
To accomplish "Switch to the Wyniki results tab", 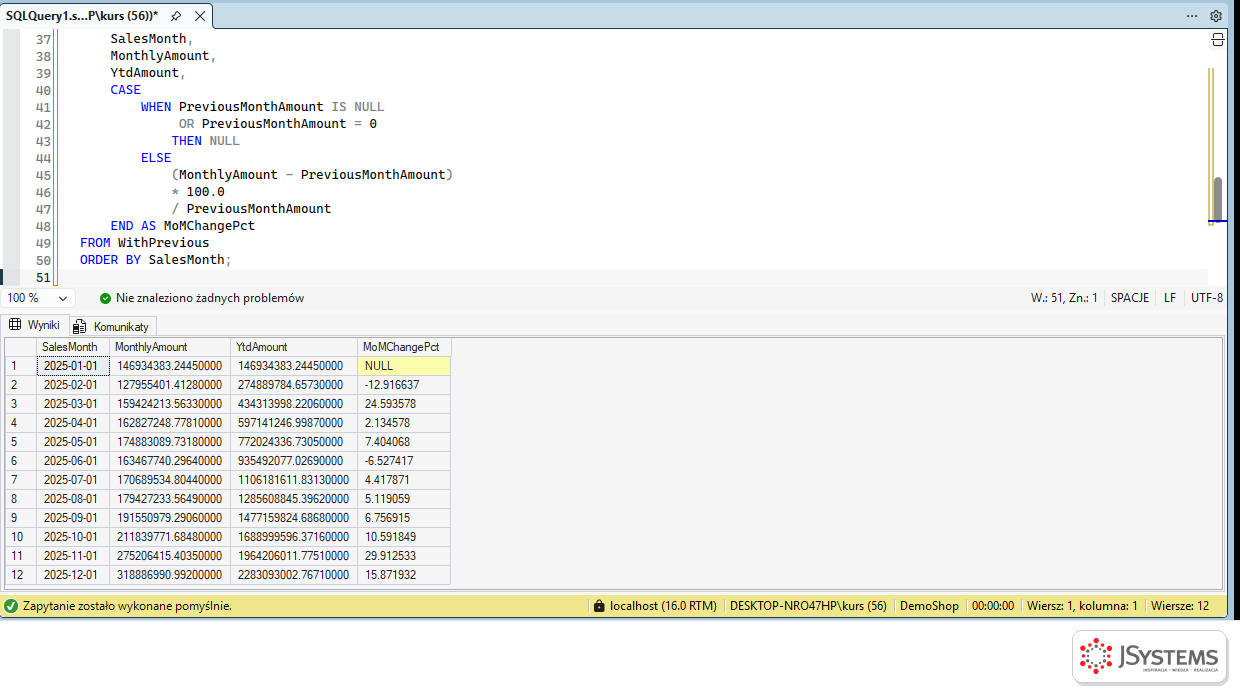I will 34,325.
